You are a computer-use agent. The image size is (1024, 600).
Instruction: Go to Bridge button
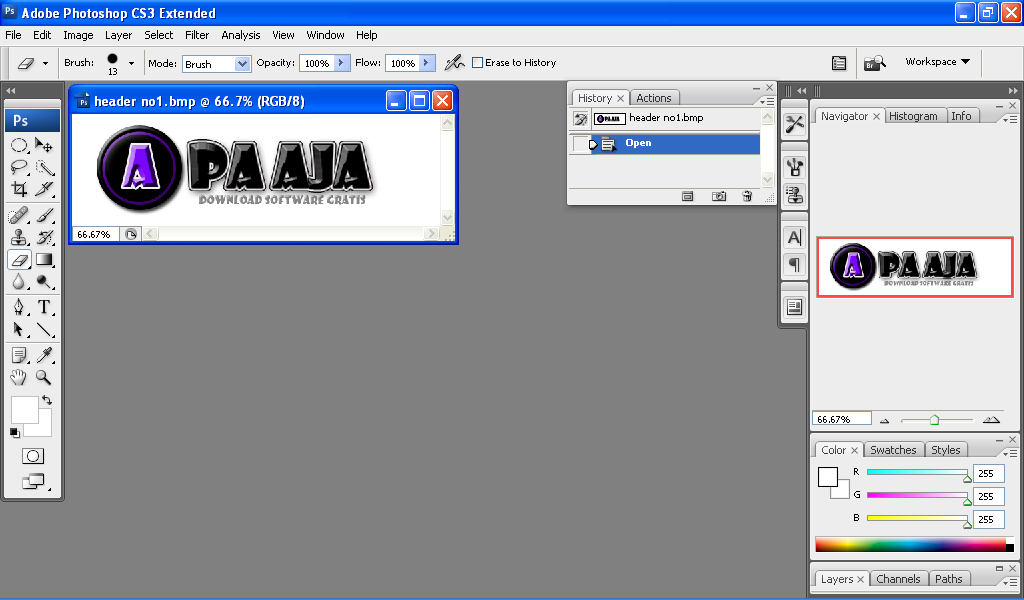click(x=874, y=63)
